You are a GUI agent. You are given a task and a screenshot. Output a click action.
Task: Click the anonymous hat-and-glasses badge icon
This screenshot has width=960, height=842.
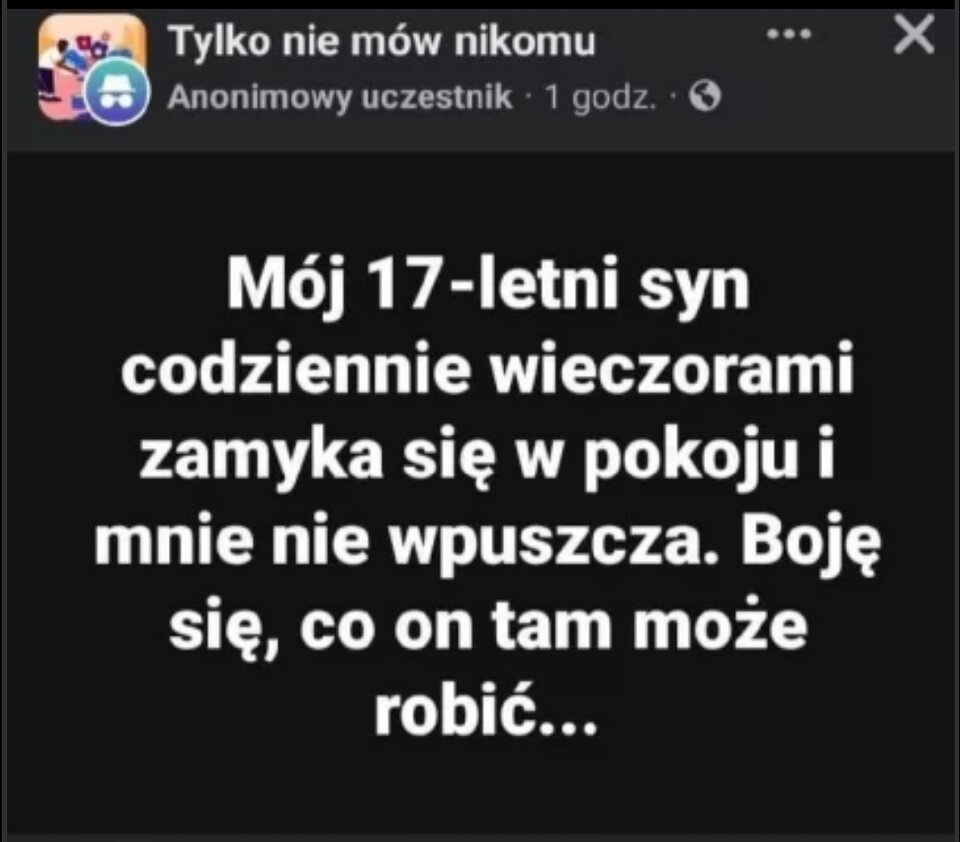(116, 92)
